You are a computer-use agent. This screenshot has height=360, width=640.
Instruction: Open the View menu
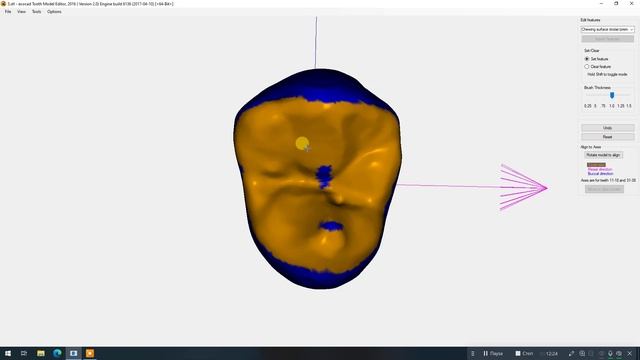(x=21, y=12)
